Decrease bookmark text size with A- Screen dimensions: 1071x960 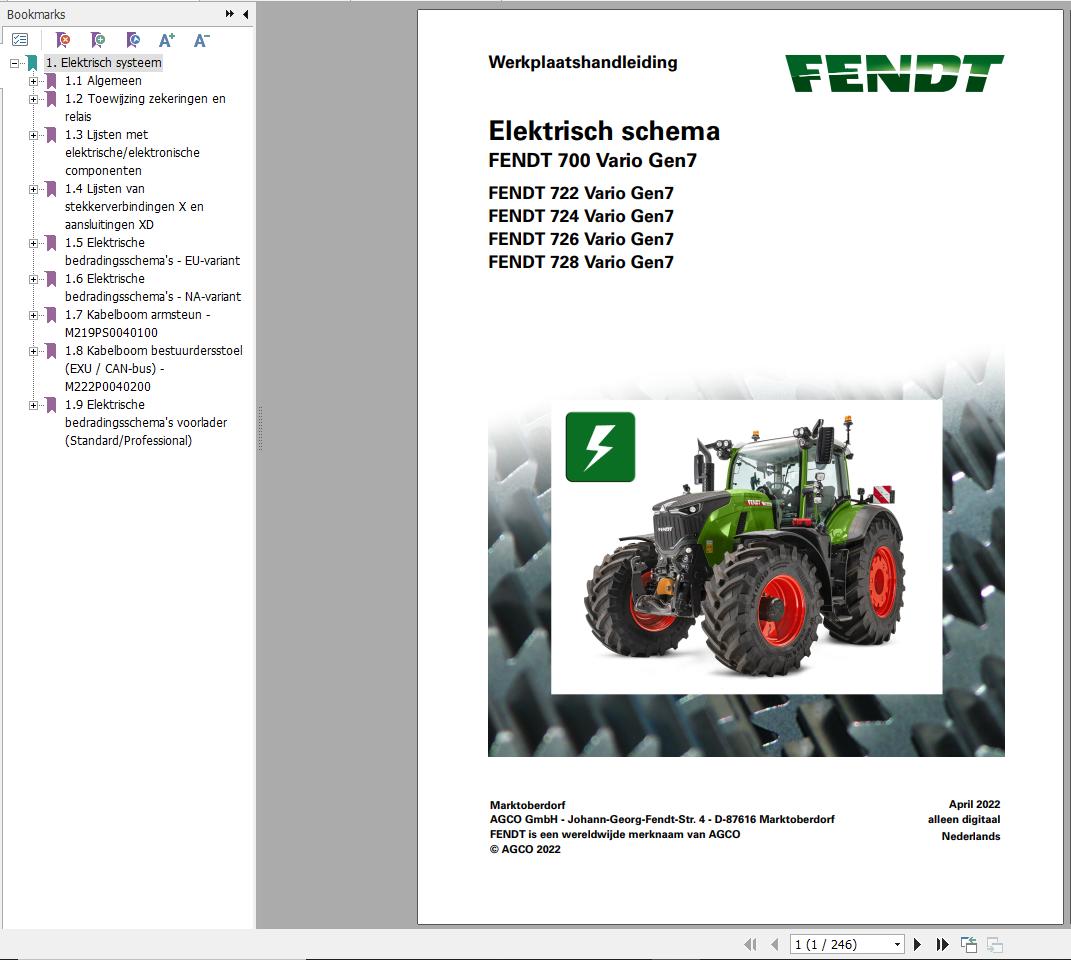(201, 40)
